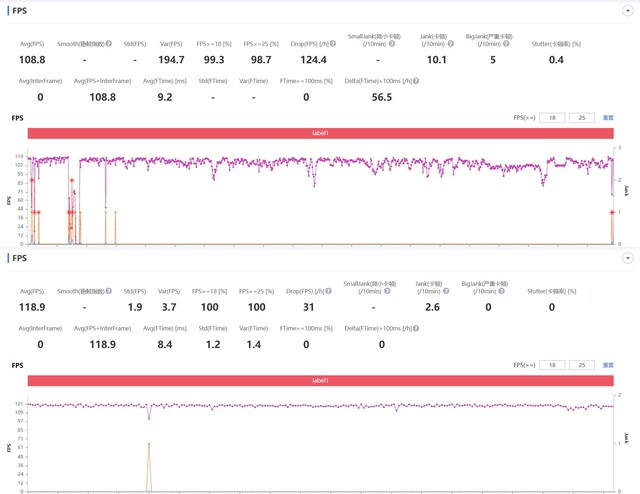The width and height of the screenshot is (640, 494).
Task: Open help icon next to top BigJank
Action: tap(506, 44)
